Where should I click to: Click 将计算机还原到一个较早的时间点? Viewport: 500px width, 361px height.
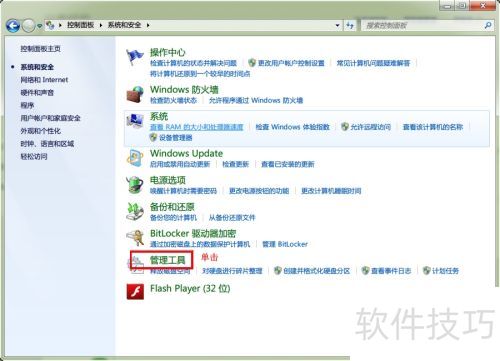(200, 74)
